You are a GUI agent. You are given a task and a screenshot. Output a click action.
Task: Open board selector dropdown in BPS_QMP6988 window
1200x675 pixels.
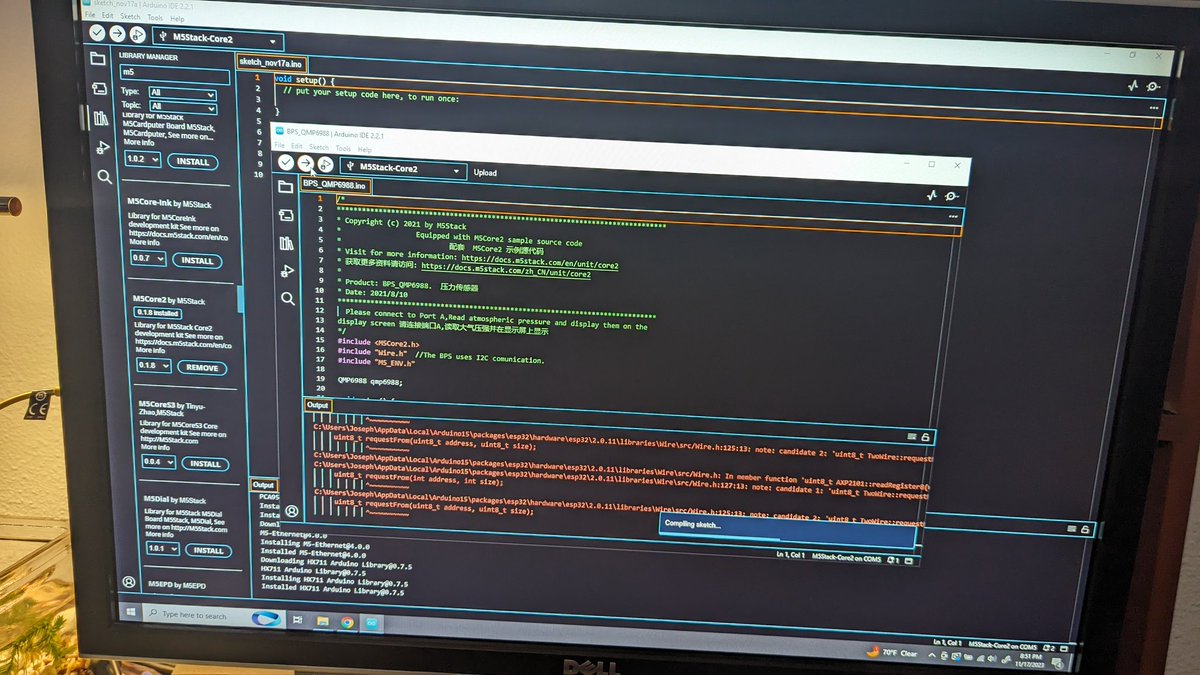(x=403, y=169)
